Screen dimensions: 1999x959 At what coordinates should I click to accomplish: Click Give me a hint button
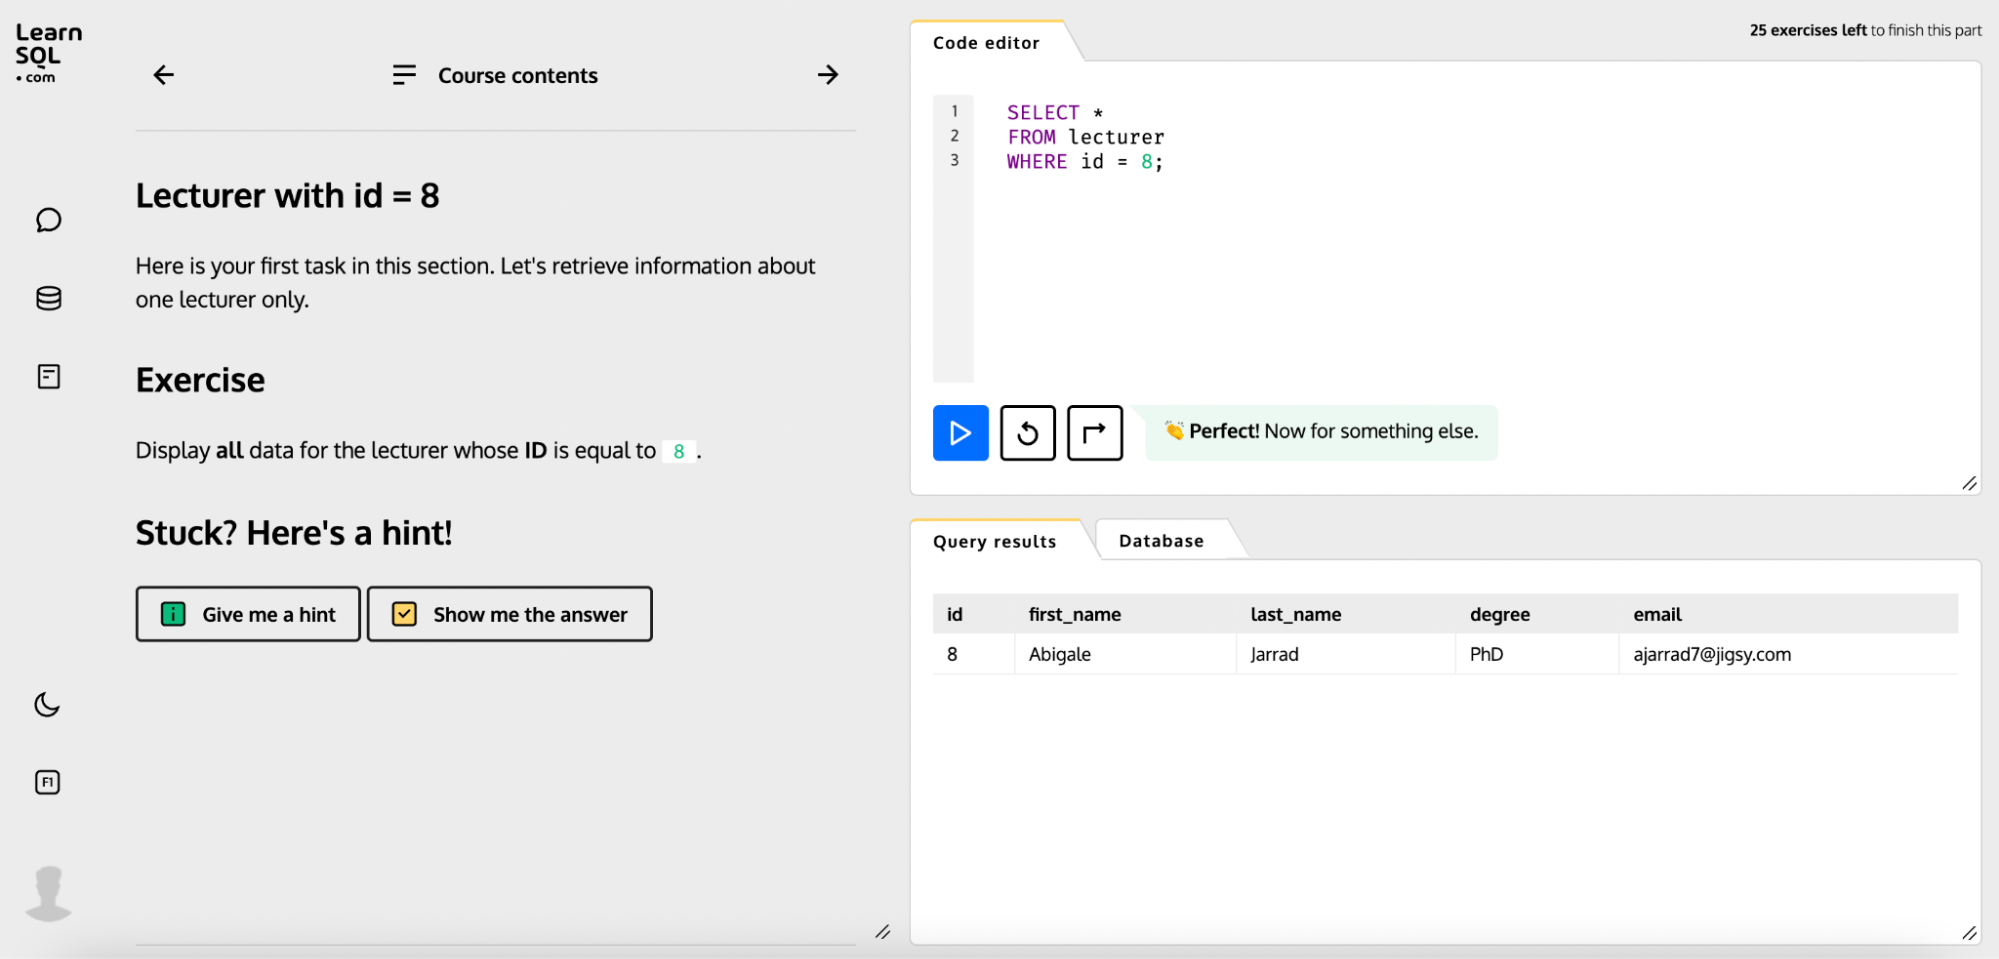pos(248,614)
